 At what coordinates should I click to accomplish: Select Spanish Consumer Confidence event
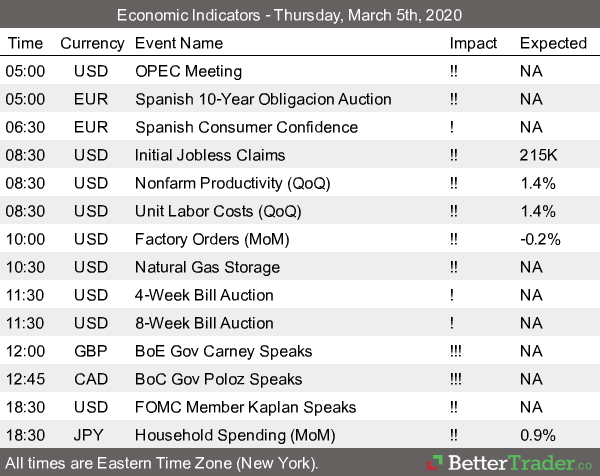pyautogui.click(x=246, y=127)
